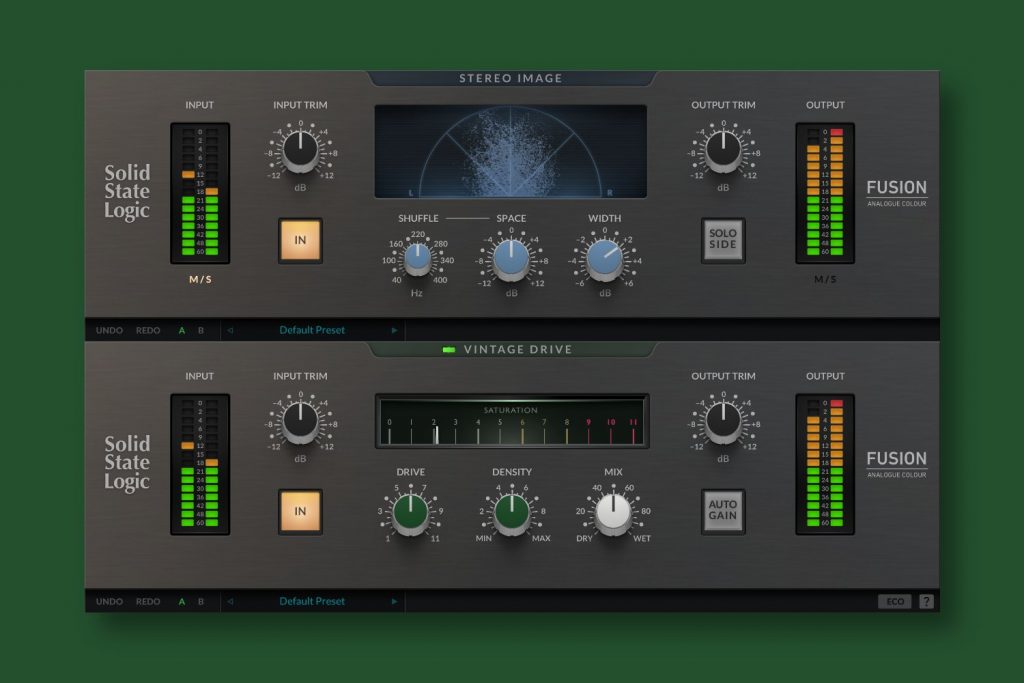Click the SPACE dB knob
1024x683 pixels.
tap(511, 260)
